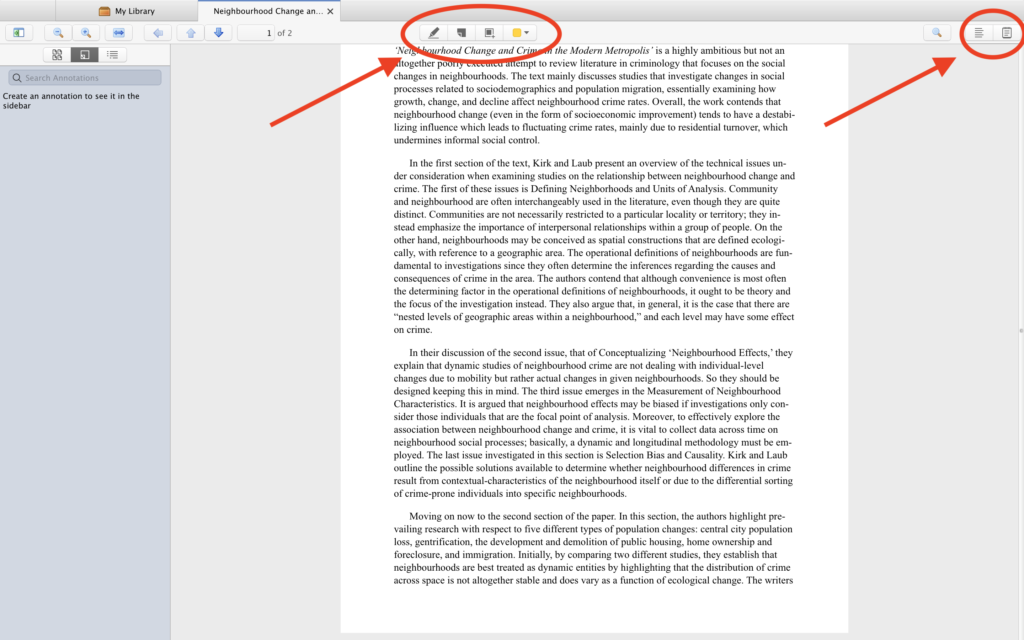
Task: Go back with the left arrow
Action: pos(158,33)
